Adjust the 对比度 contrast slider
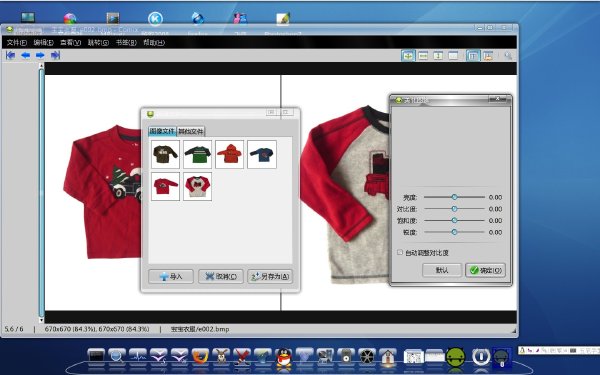 [x=454, y=209]
